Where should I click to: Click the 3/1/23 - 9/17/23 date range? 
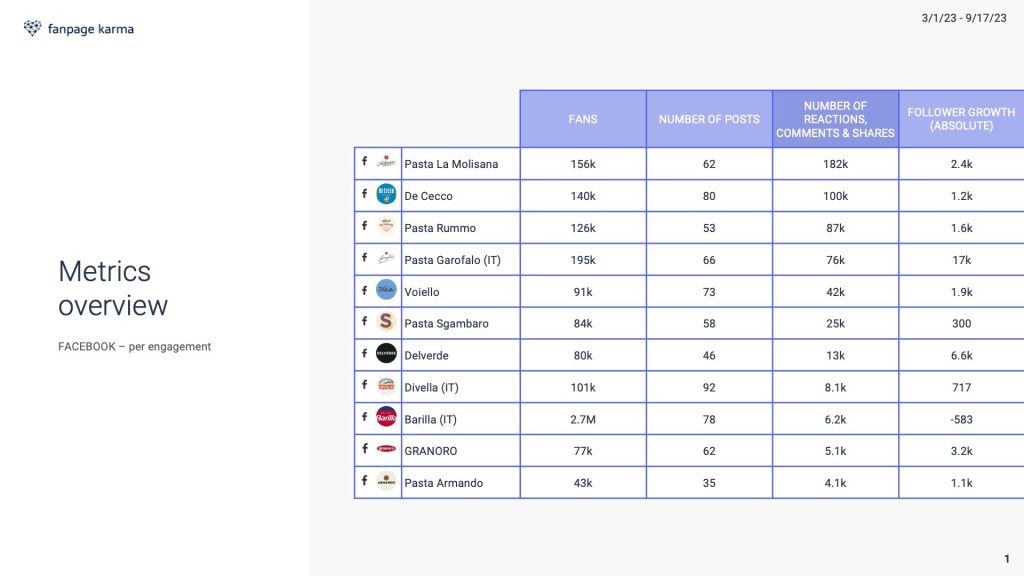(x=964, y=18)
